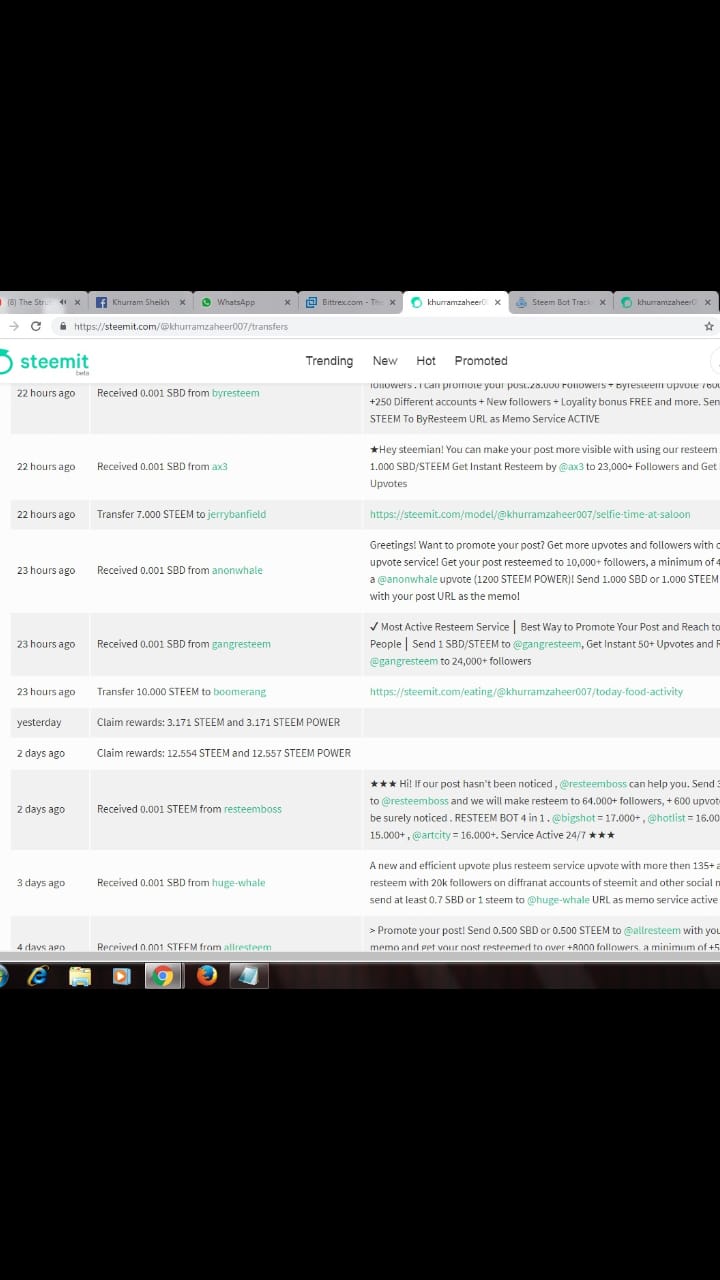The height and width of the screenshot is (1280, 720).
Task: Switch to the Bittrex.com tab
Action: click(349, 302)
